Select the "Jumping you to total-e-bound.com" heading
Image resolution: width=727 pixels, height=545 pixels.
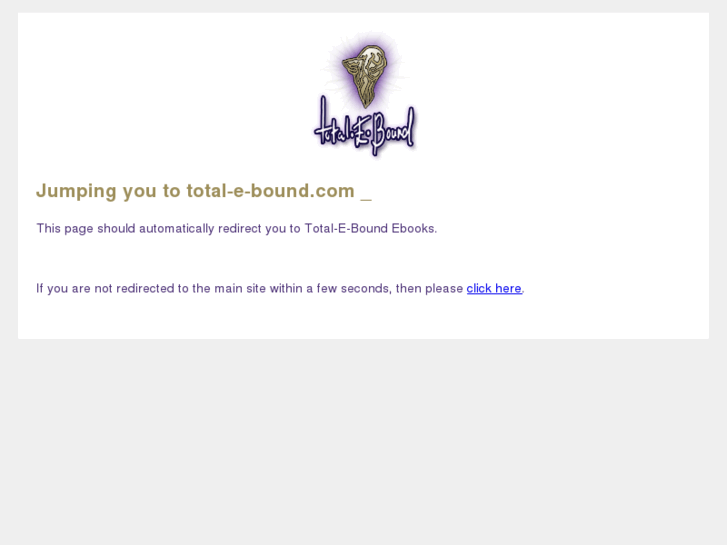(x=195, y=191)
